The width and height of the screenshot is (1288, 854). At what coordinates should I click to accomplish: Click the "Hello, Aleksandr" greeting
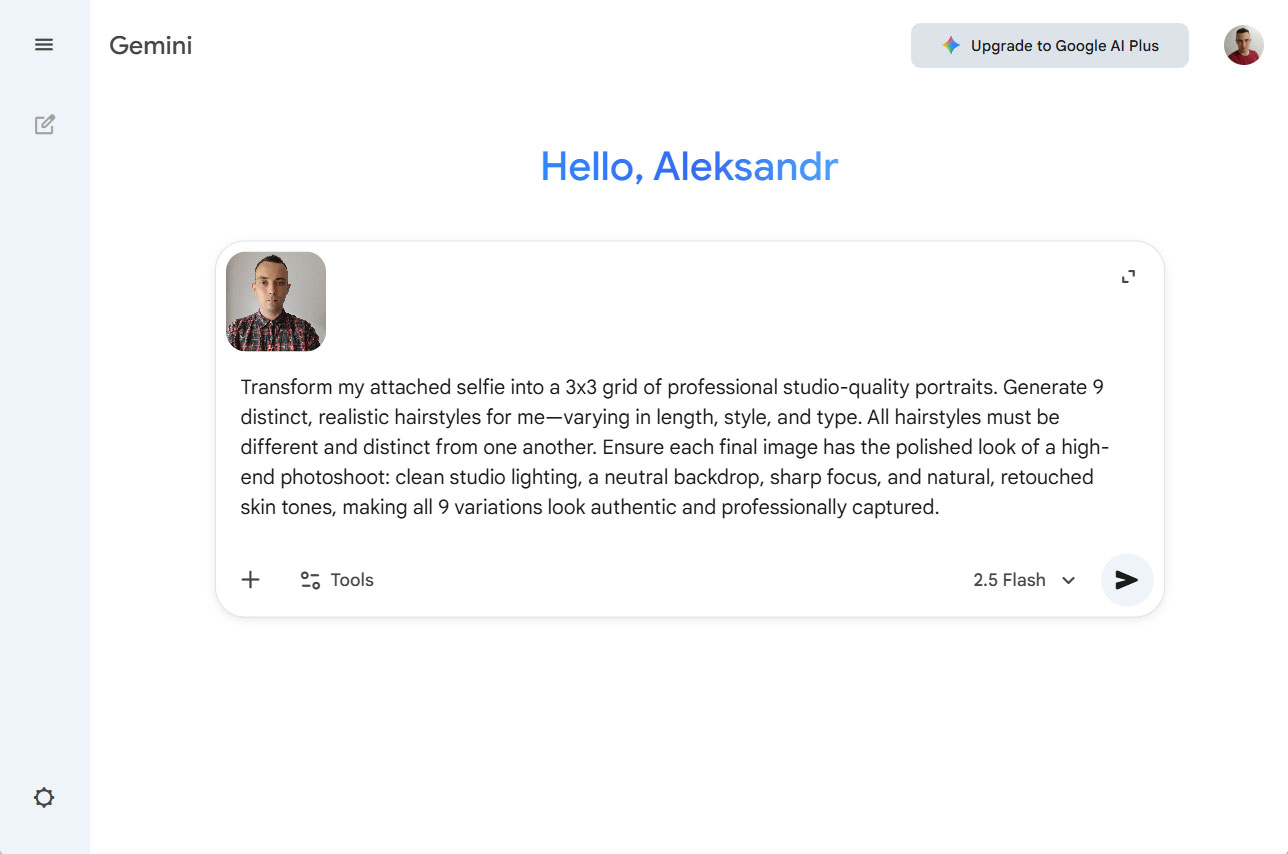coord(689,167)
